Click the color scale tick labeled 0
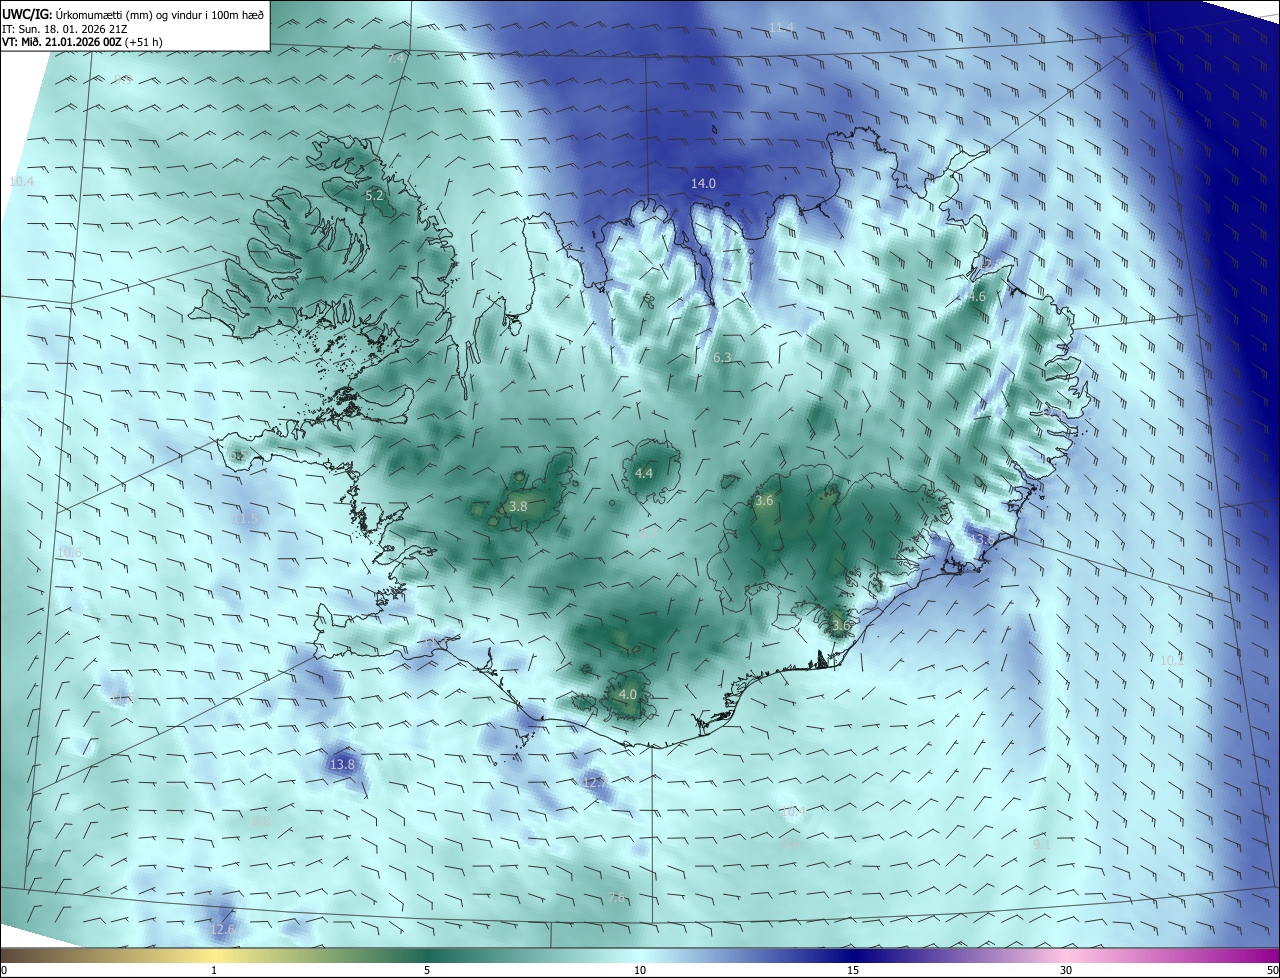Viewport: 1280px width, 978px height. [x=4, y=970]
